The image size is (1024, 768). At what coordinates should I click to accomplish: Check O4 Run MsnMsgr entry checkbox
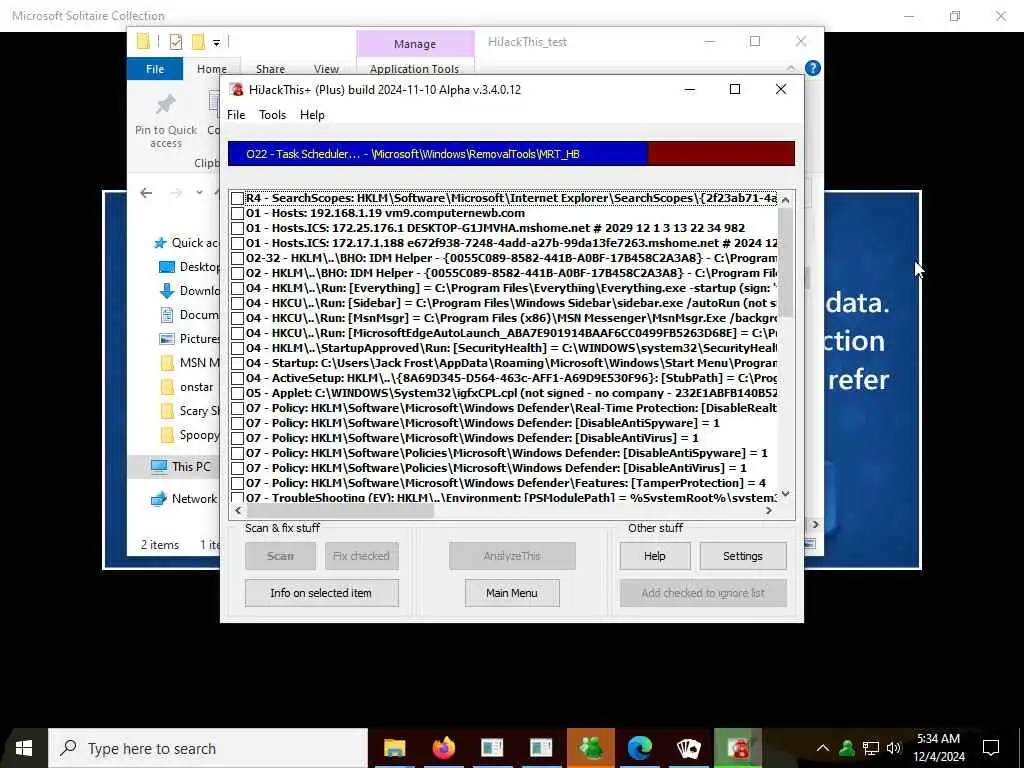click(x=237, y=318)
